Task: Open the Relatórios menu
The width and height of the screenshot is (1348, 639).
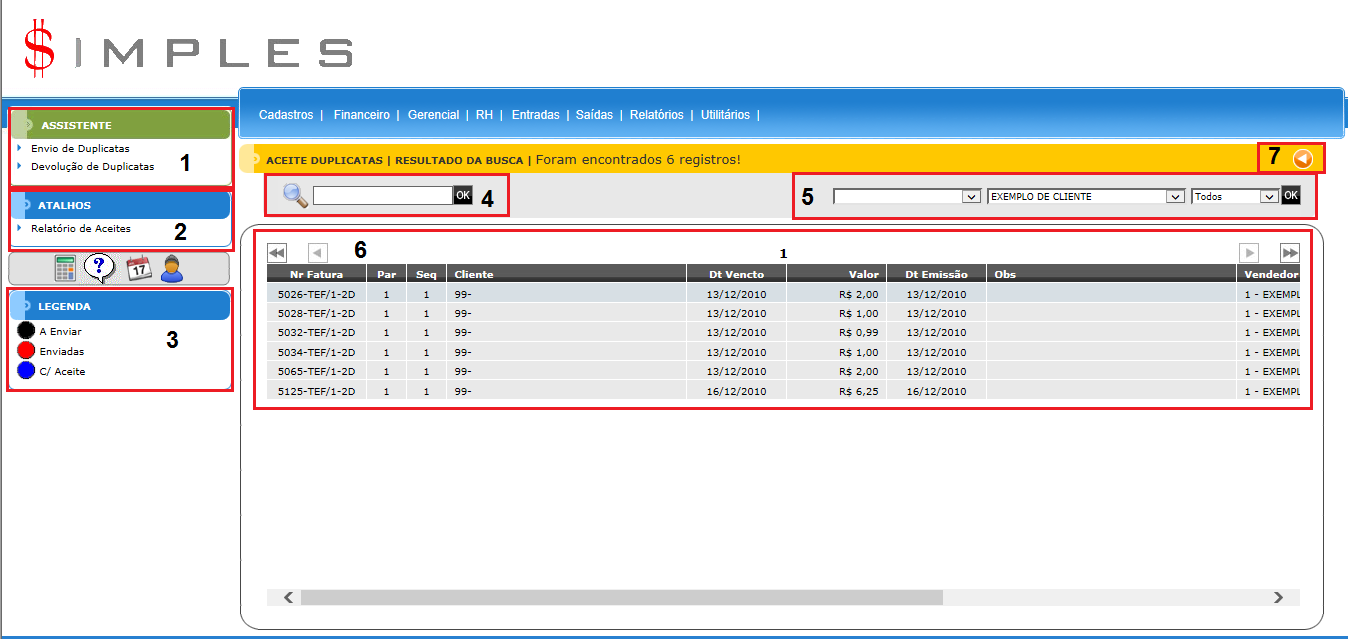Action: click(x=656, y=115)
